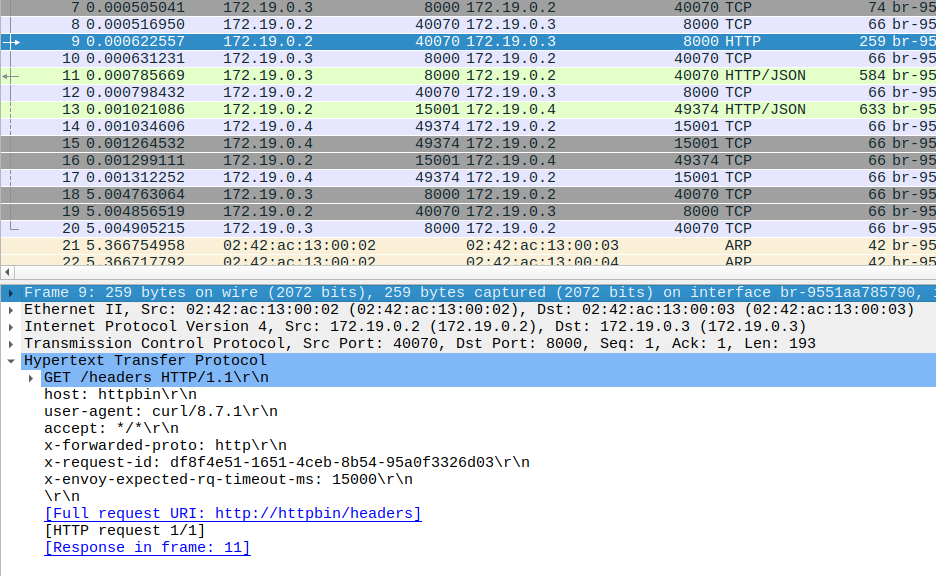Viewport: 936px width, 576px height.
Task: Expand the Internet Protocol Version 4 arrow
Action: click(x=11, y=327)
